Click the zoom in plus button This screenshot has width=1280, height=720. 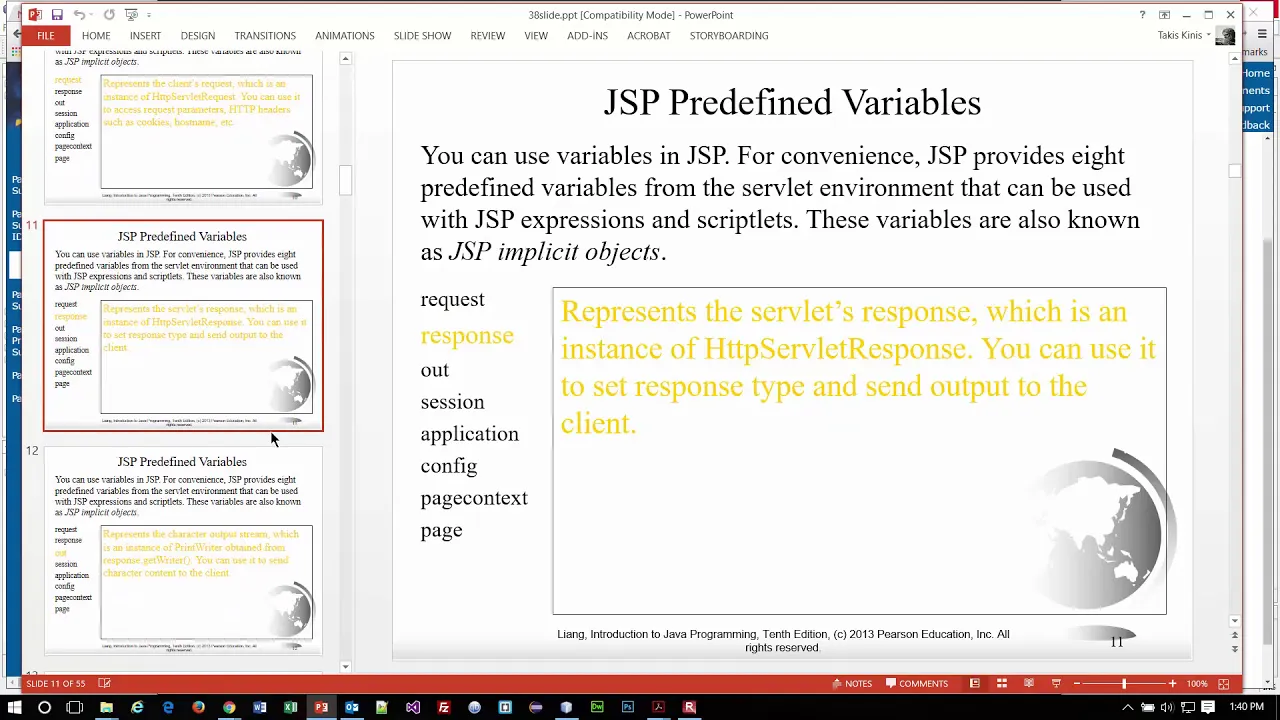[1172, 684]
